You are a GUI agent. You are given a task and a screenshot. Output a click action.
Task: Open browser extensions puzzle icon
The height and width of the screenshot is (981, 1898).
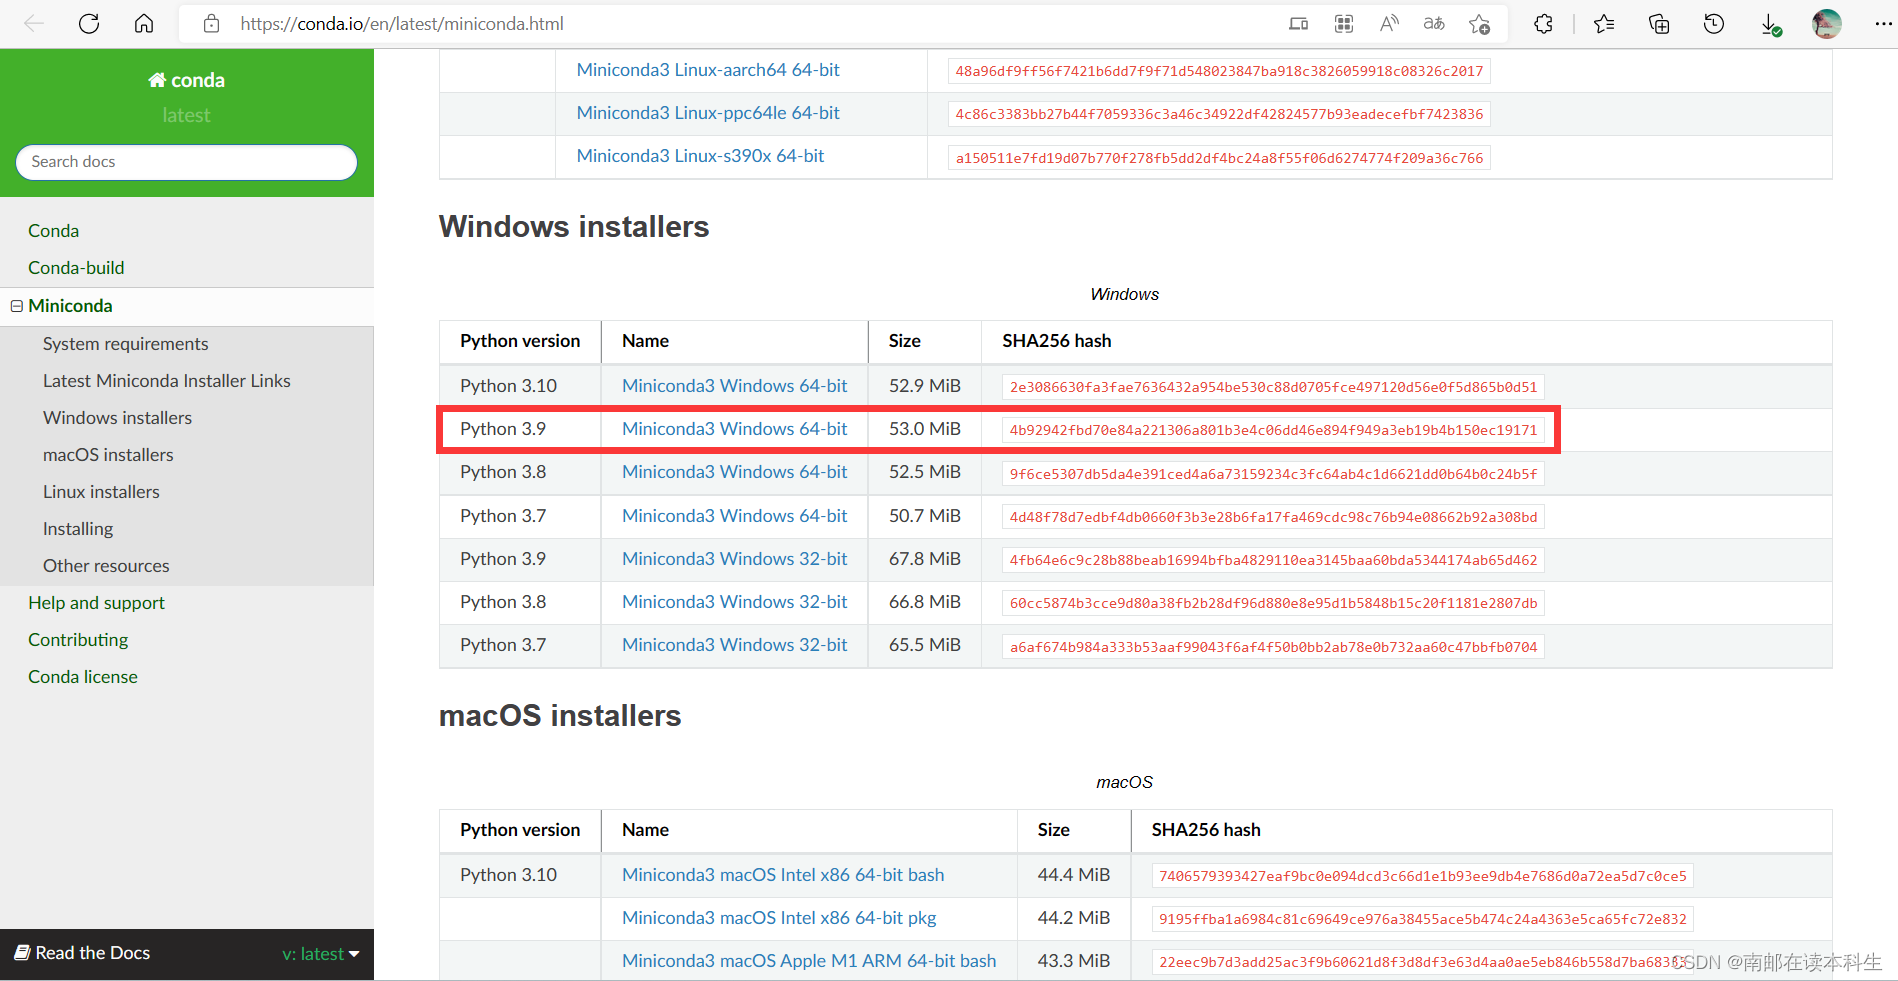click(x=1544, y=24)
